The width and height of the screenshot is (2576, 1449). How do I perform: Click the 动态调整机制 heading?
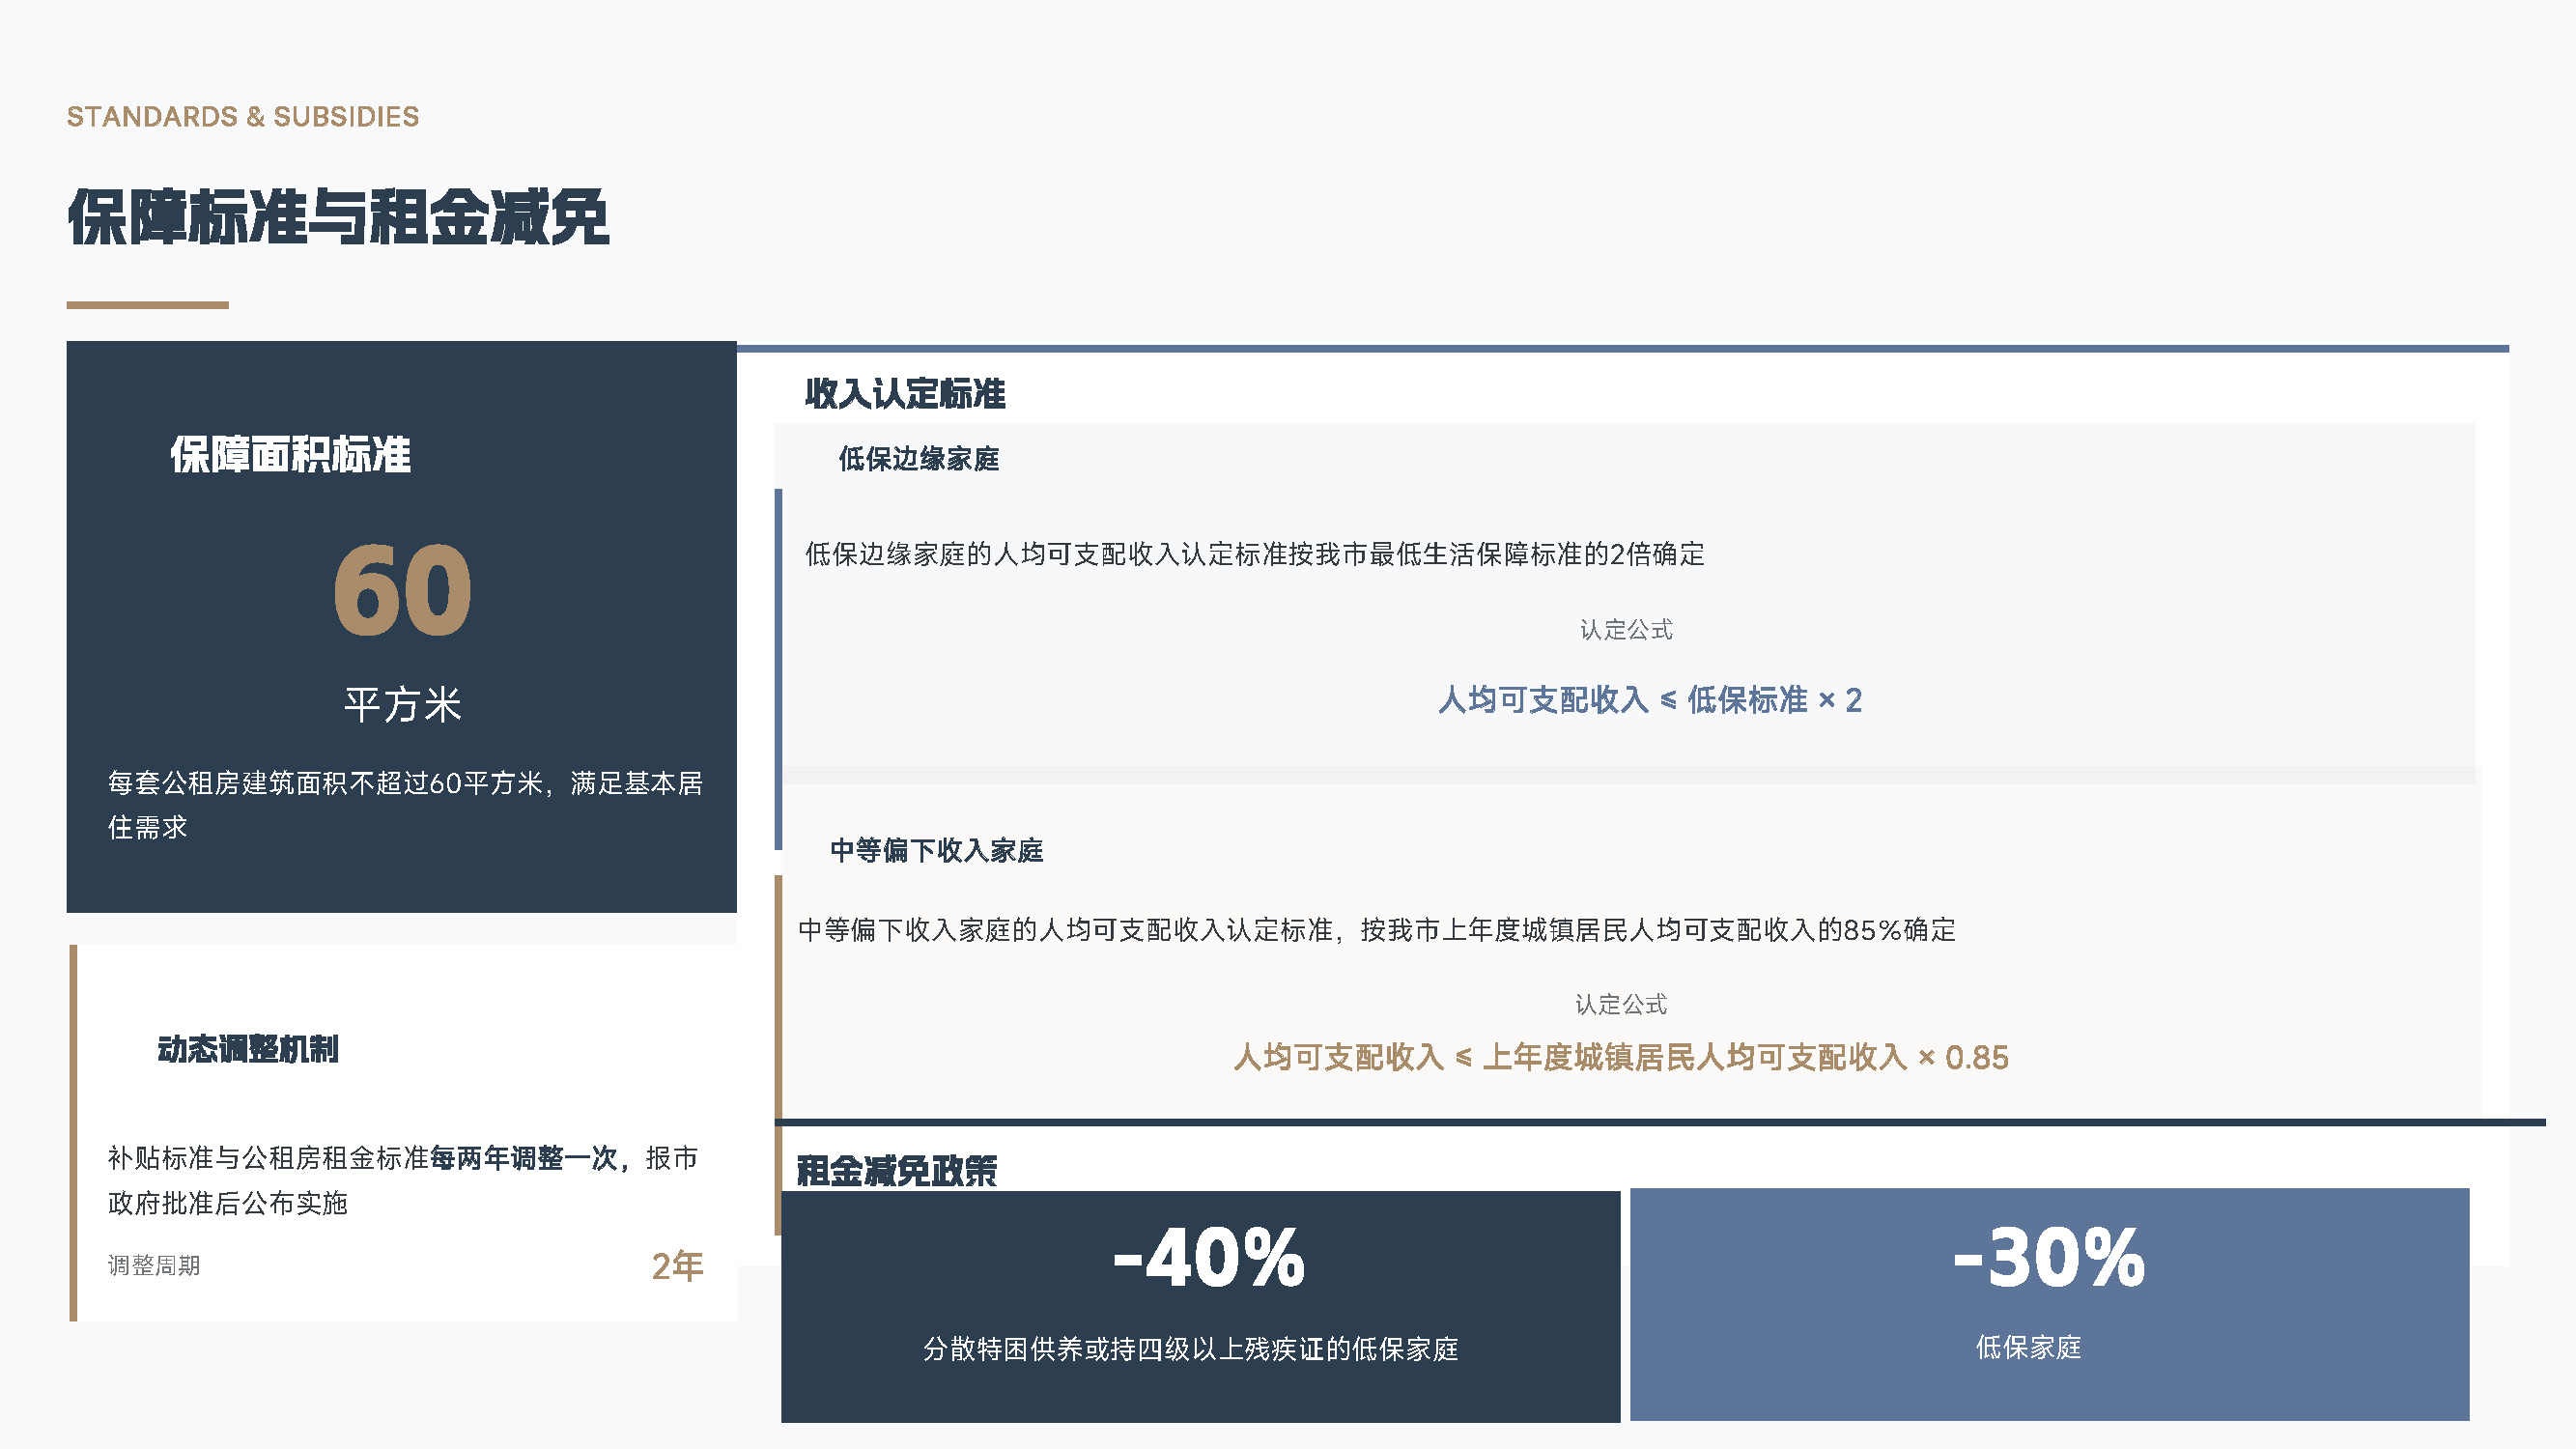[x=248, y=1049]
